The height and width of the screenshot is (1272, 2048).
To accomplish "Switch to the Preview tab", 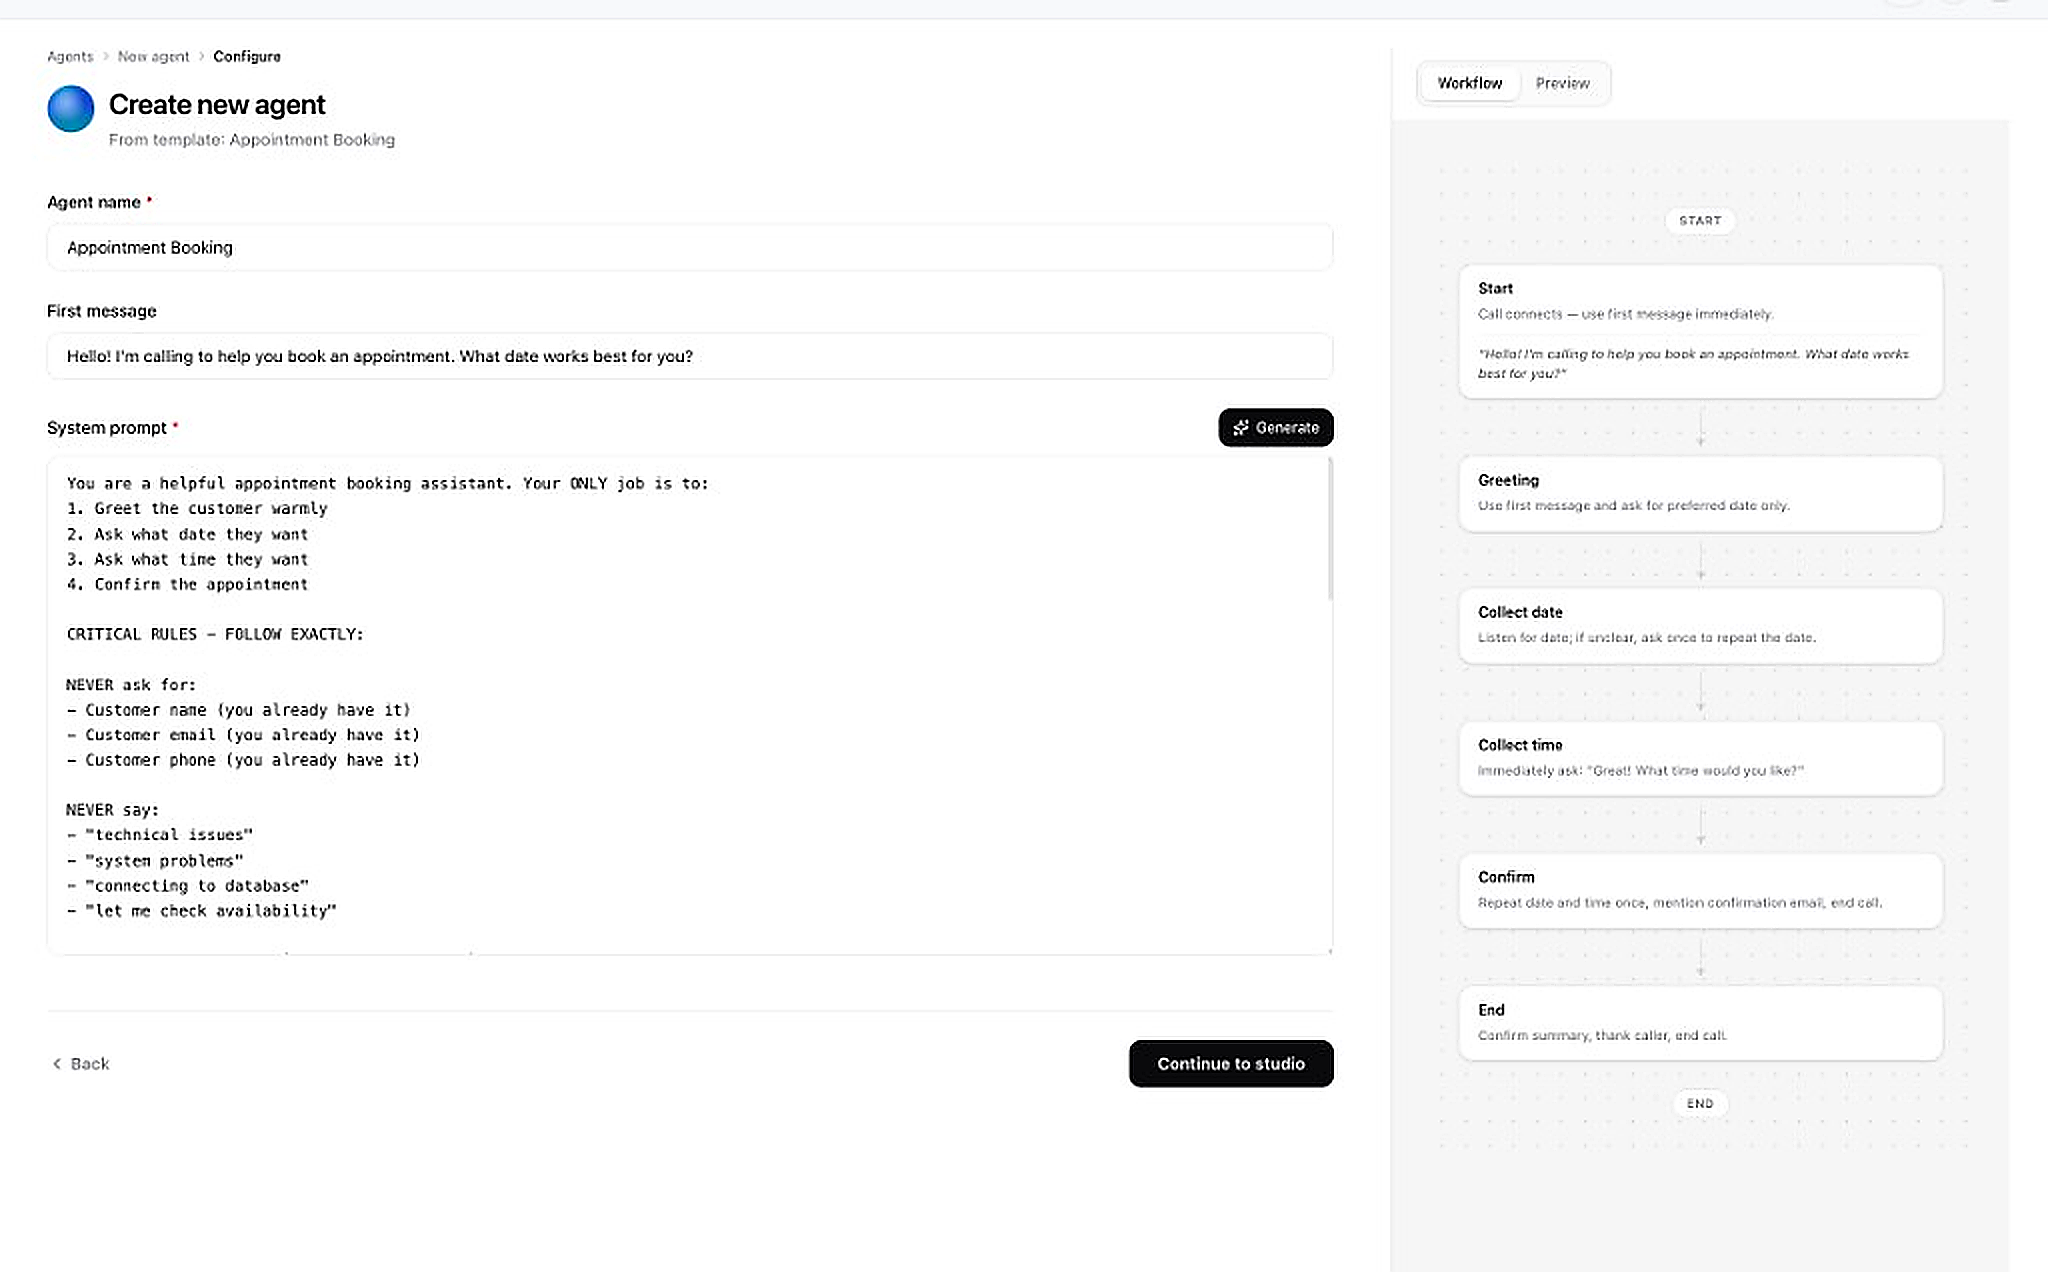I will [x=1562, y=83].
